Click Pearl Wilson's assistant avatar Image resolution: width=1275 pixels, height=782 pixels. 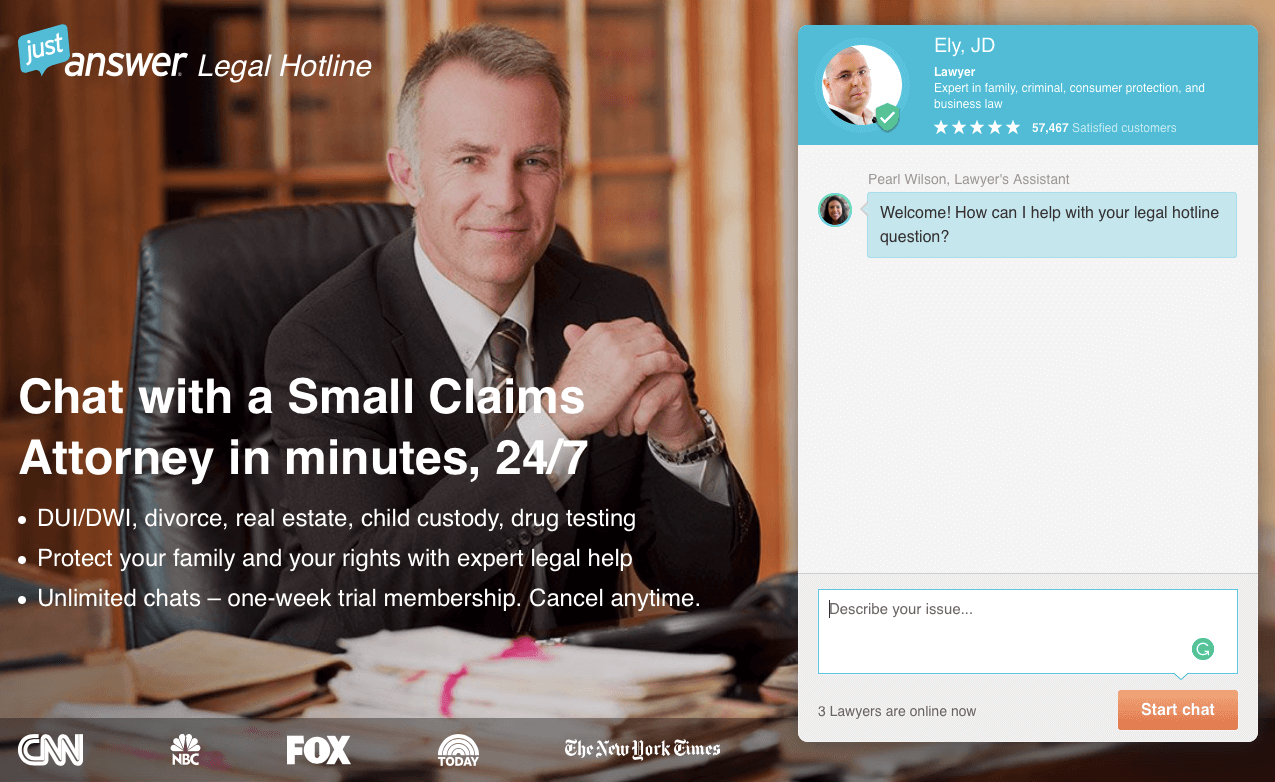point(835,210)
